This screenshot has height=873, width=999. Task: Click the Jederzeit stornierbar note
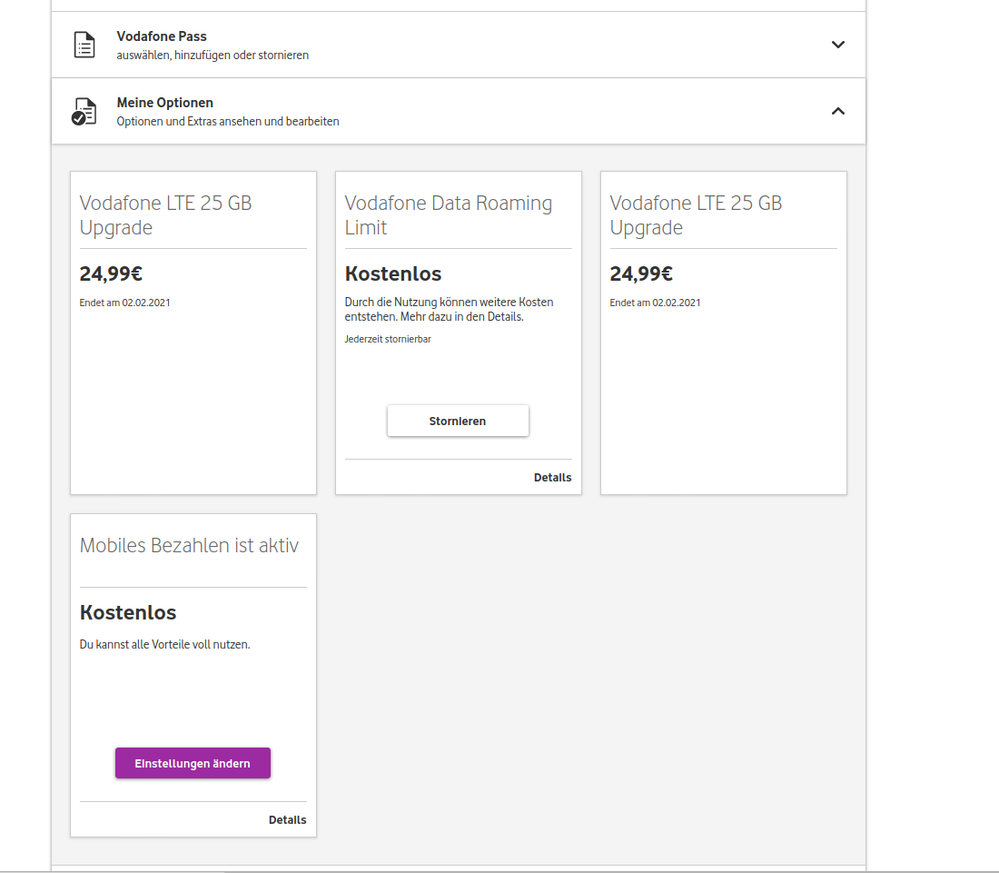pos(388,339)
